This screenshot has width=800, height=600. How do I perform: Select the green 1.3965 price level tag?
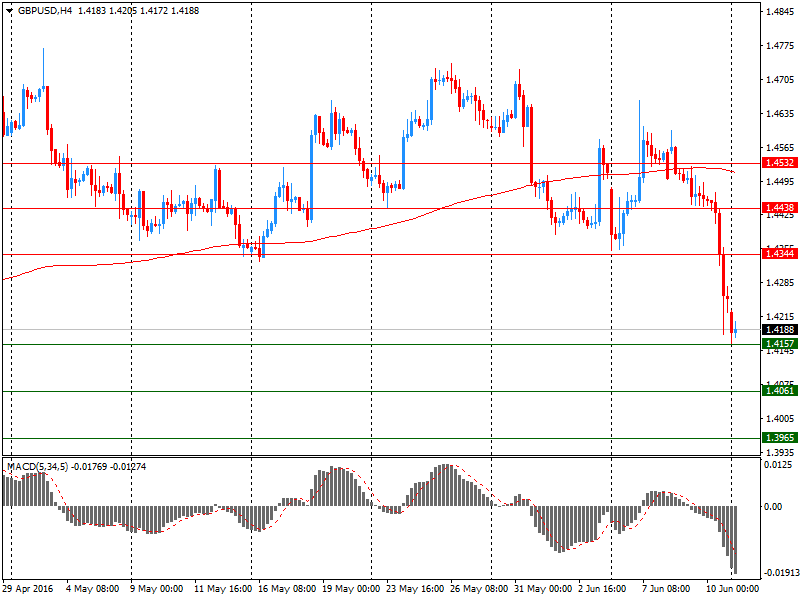point(779,438)
